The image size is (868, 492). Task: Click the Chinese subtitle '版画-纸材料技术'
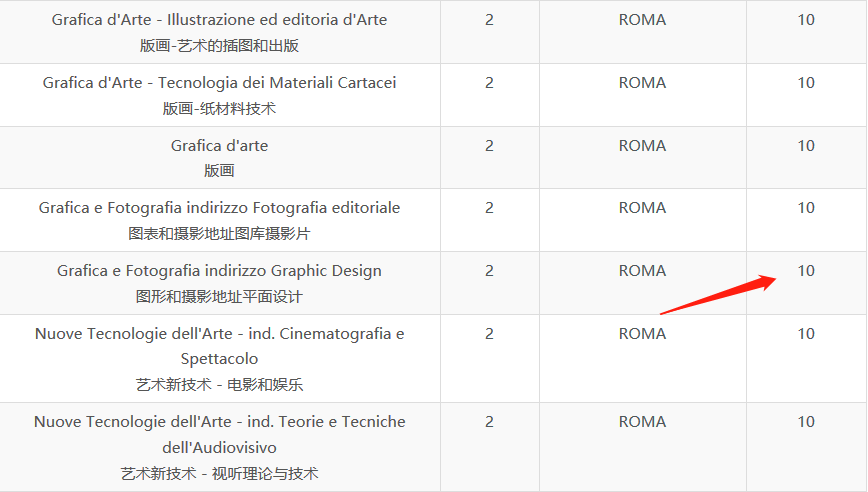tap(219, 109)
